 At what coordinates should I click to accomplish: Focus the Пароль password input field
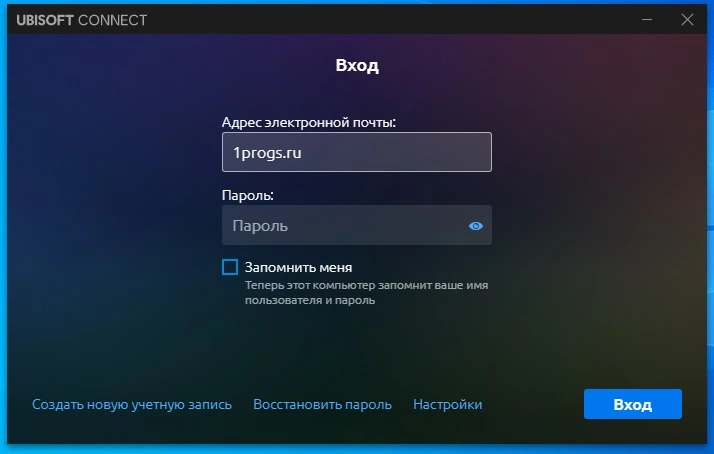(x=357, y=225)
